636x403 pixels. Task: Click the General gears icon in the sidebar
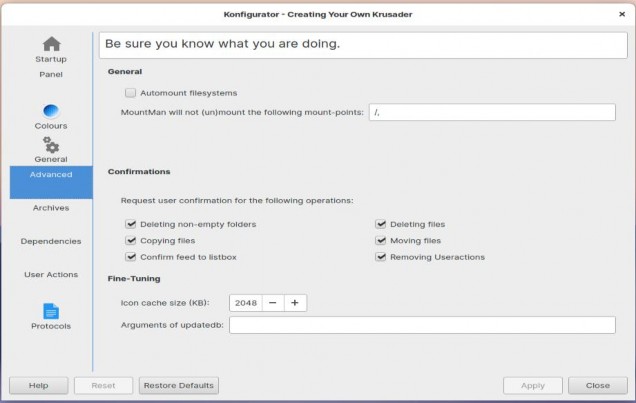pyautogui.click(x=51, y=145)
